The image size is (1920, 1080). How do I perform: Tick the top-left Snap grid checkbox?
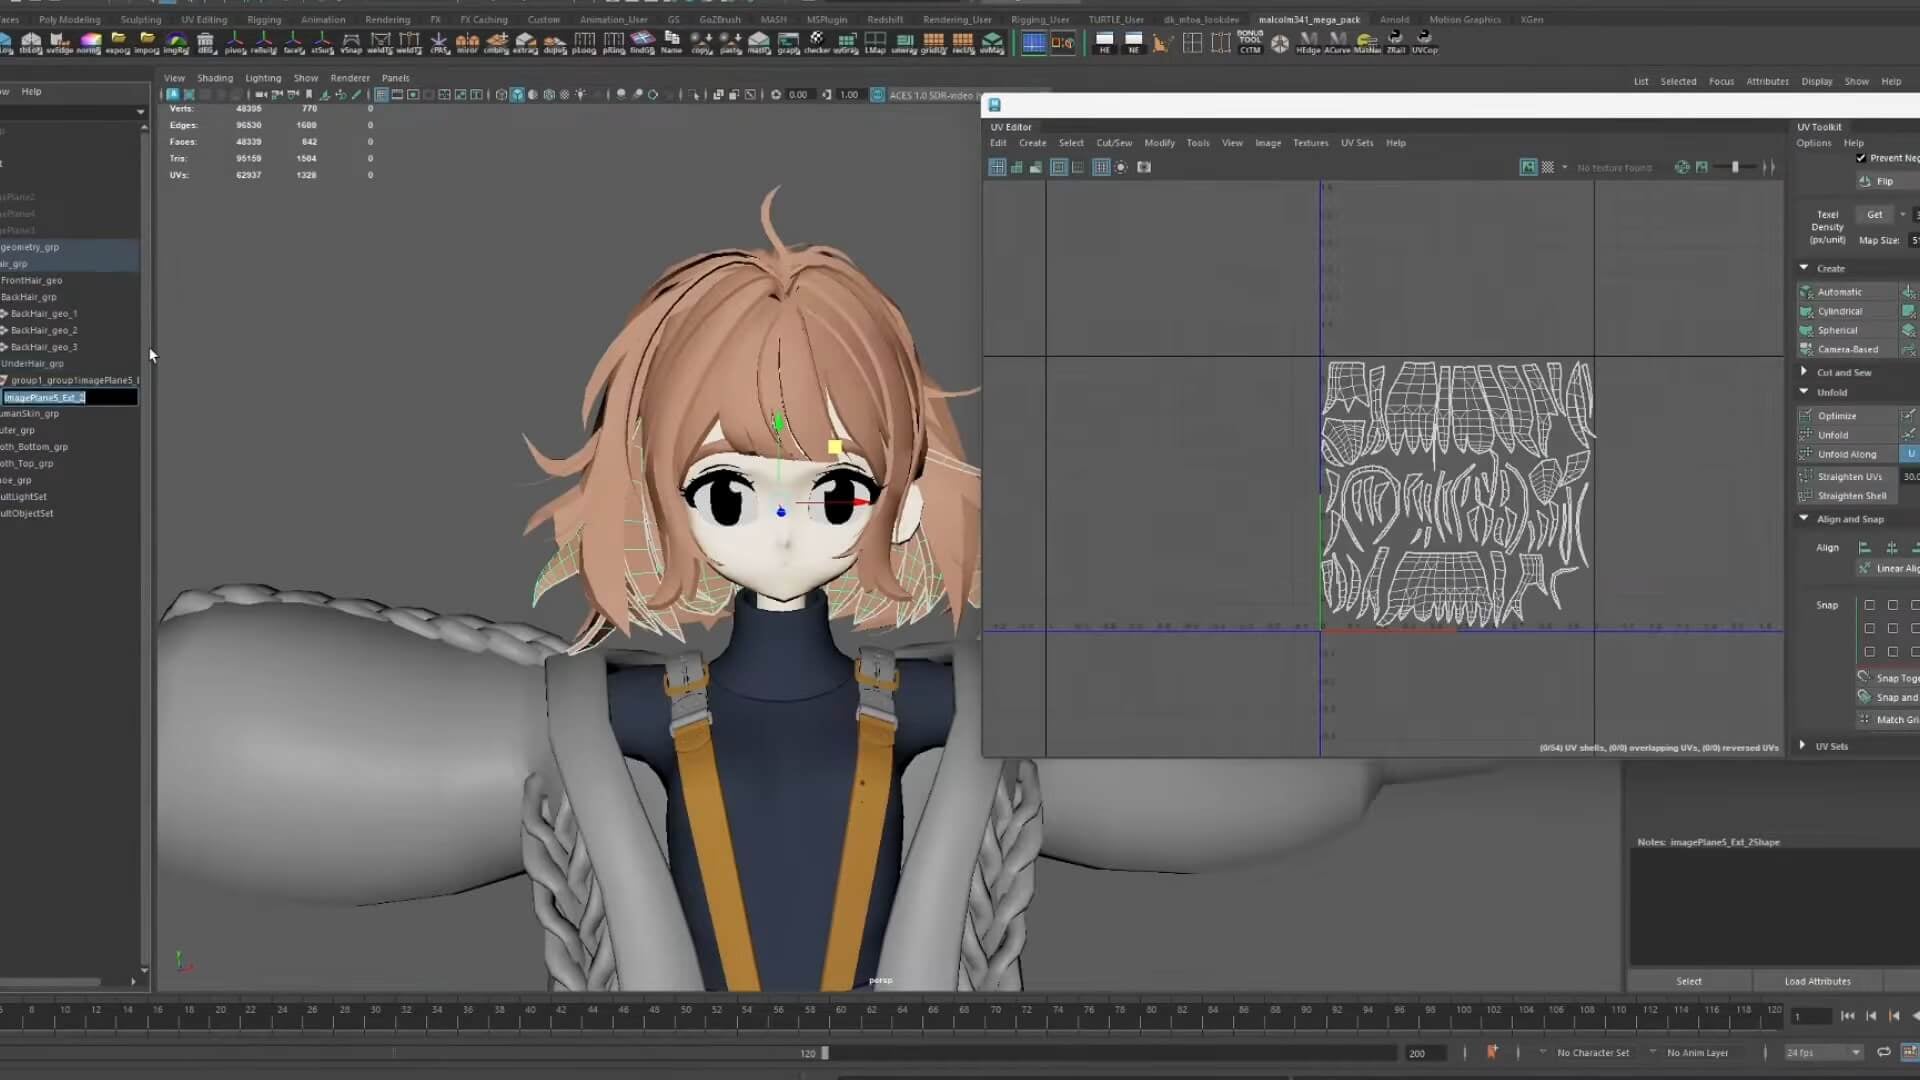pyautogui.click(x=1869, y=605)
